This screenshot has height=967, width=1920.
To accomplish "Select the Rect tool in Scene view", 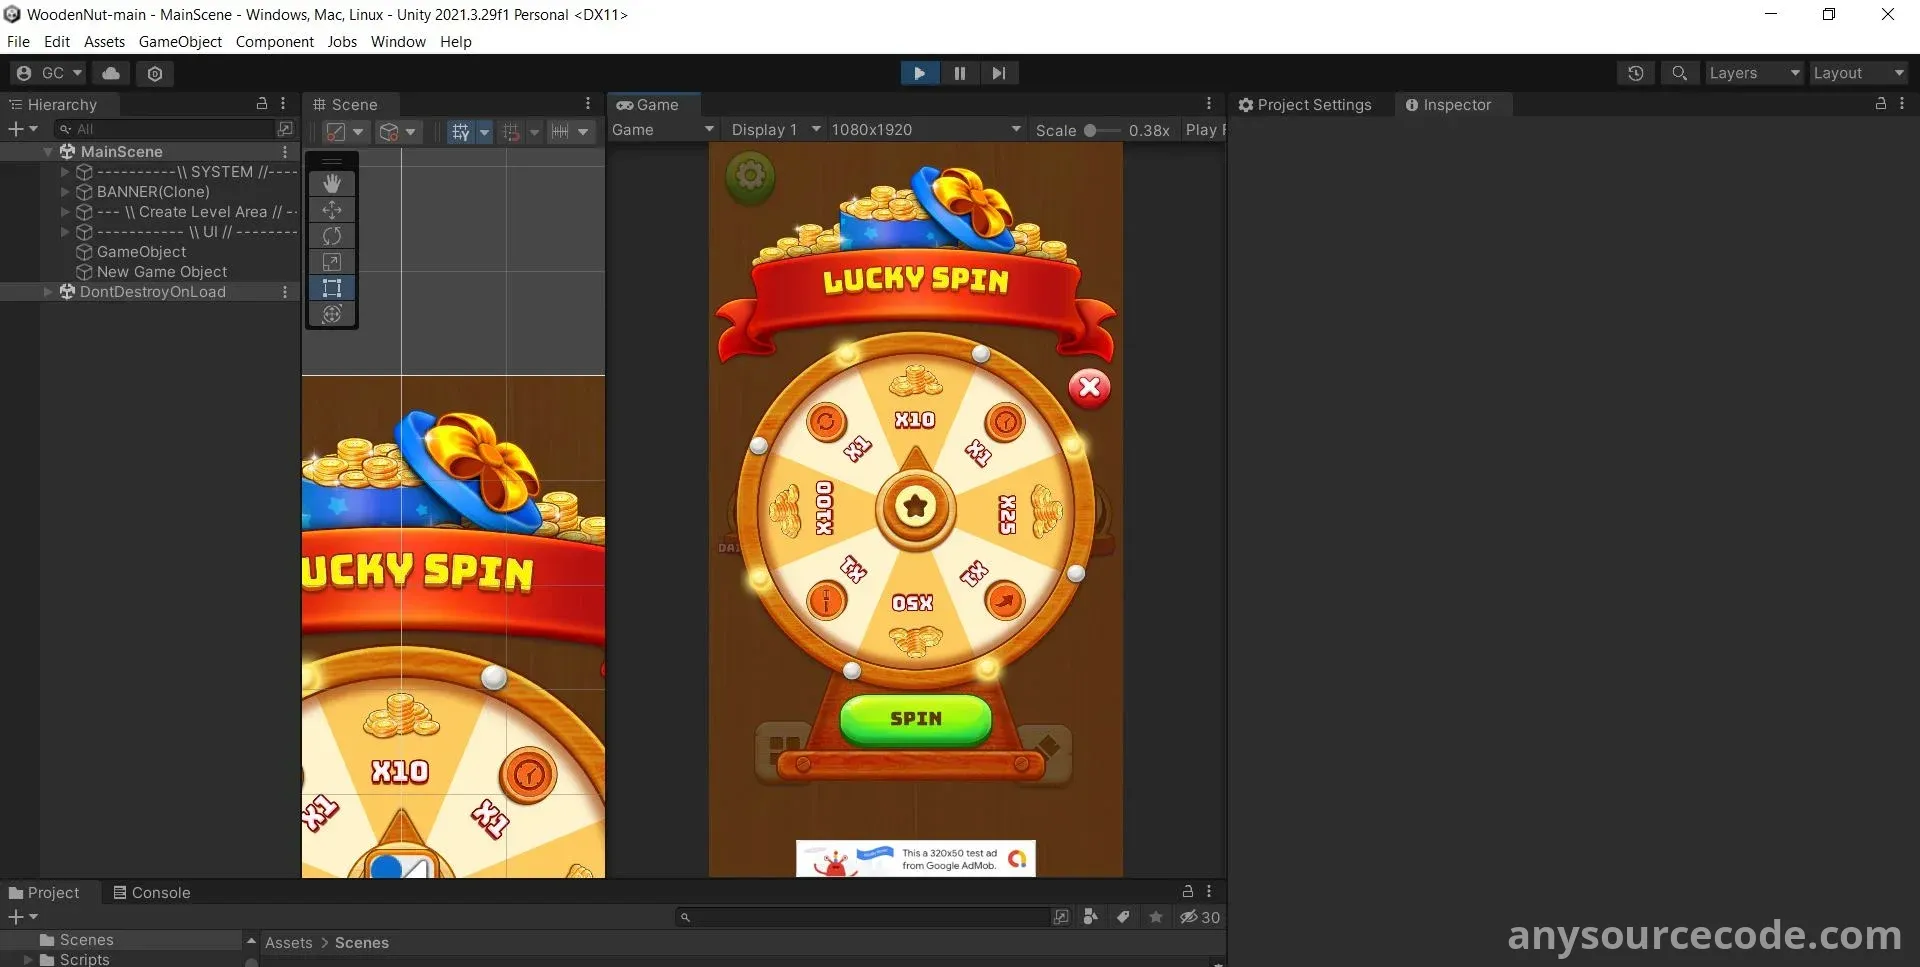I will pyautogui.click(x=332, y=288).
